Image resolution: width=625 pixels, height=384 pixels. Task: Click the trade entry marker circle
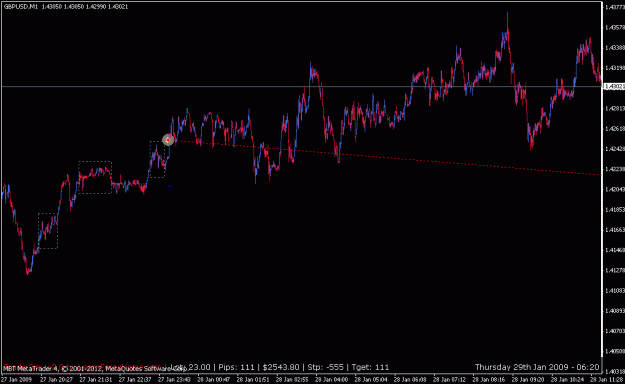168,140
